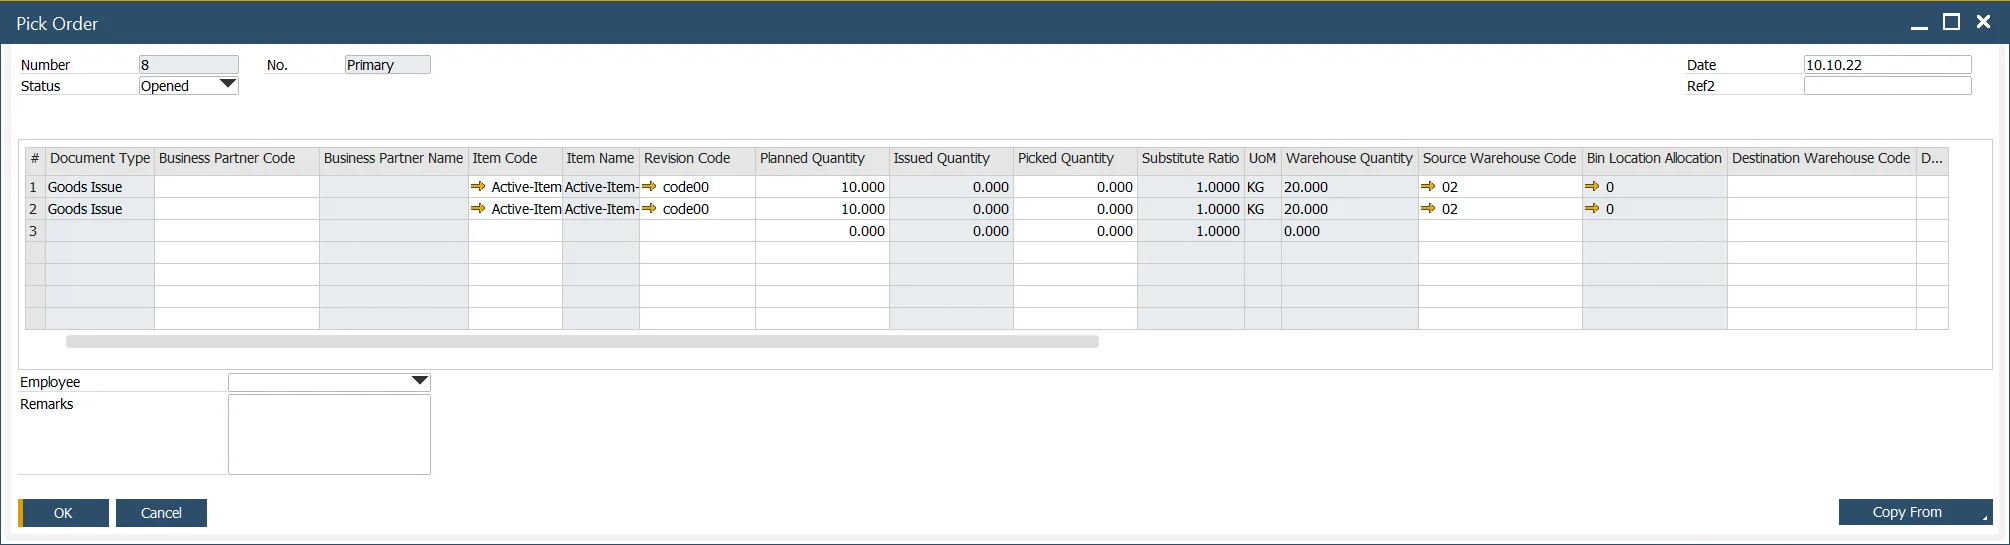Screen dimensions: 2010x545
Task: Click the Cancel button
Action: pos(161,513)
